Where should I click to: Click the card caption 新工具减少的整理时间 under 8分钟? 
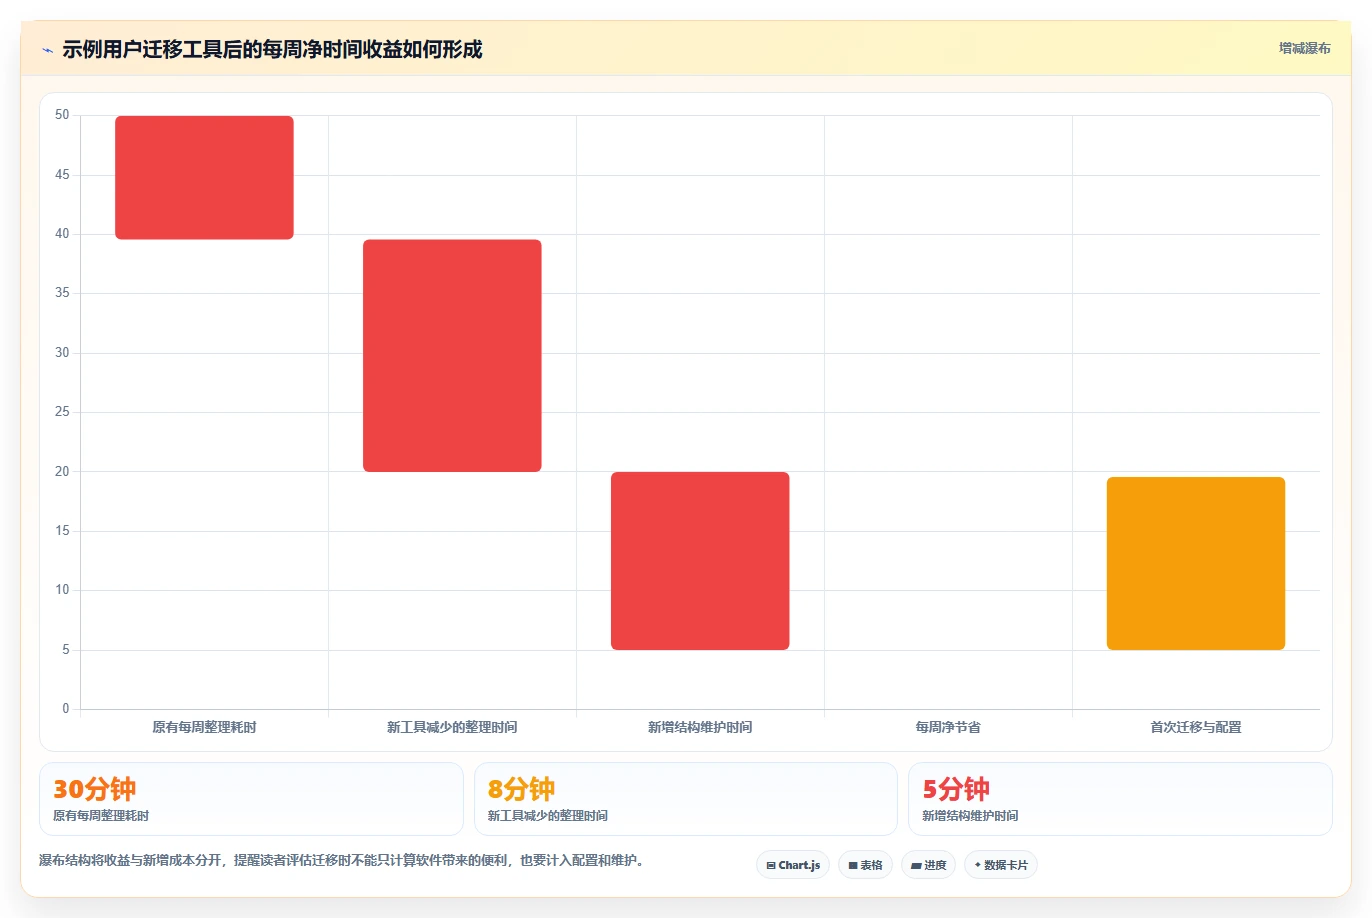pos(548,816)
